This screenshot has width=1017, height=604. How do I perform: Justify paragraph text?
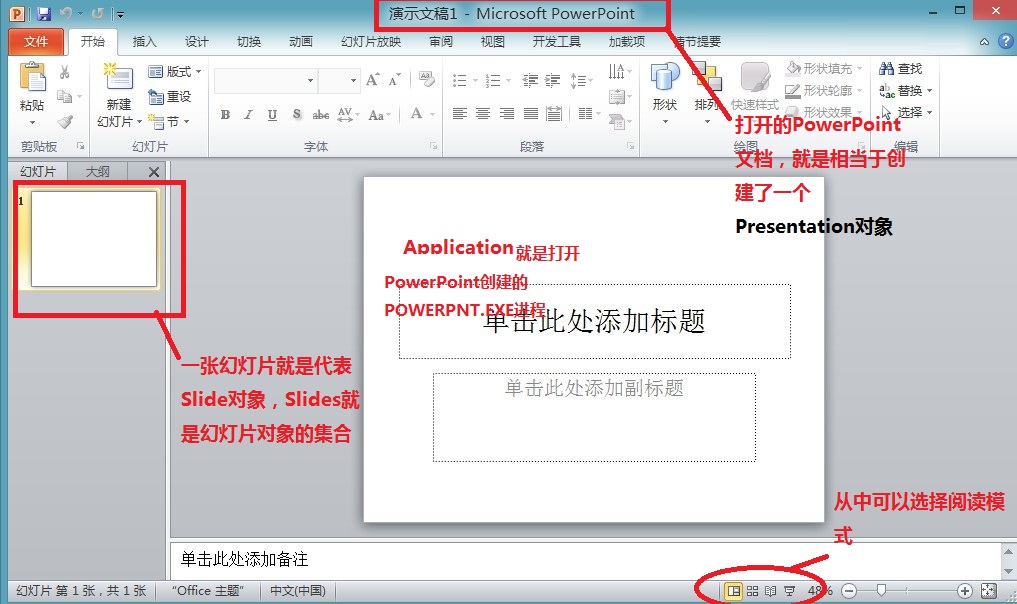pos(531,114)
